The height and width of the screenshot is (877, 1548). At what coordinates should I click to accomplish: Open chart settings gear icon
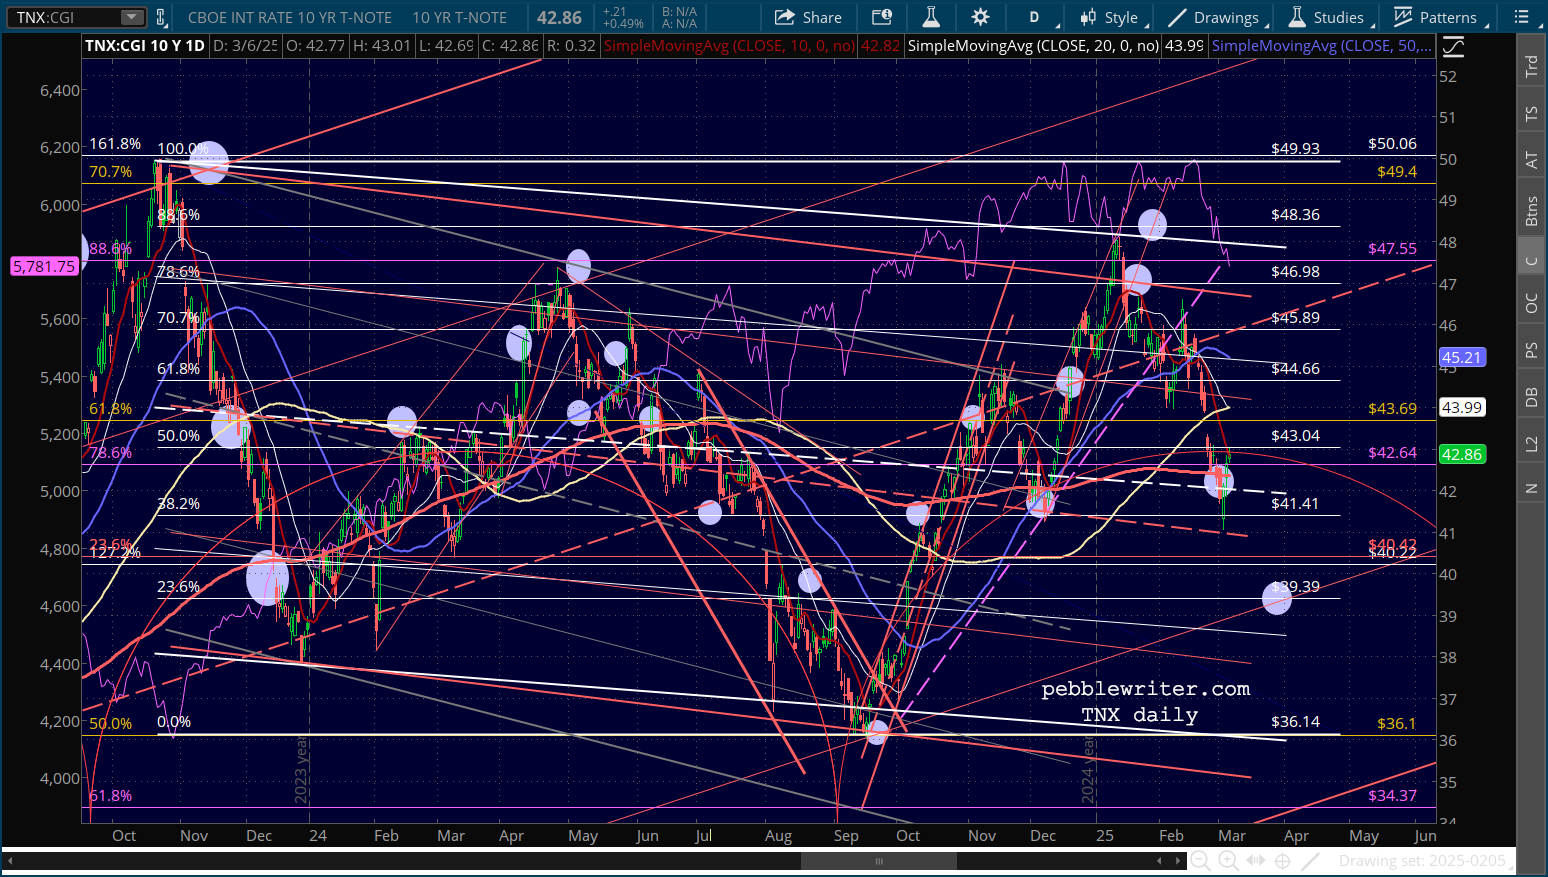[x=980, y=17]
